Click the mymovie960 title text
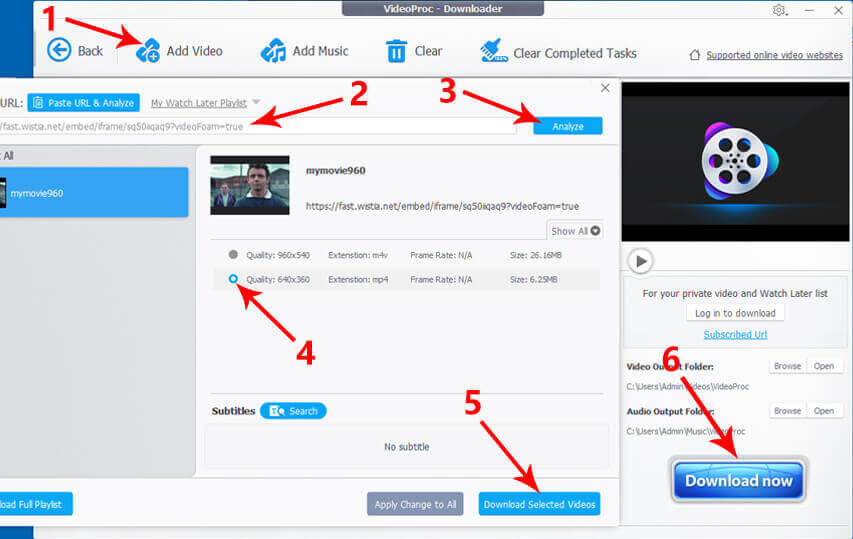The image size is (853, 539). coord(335,170)
